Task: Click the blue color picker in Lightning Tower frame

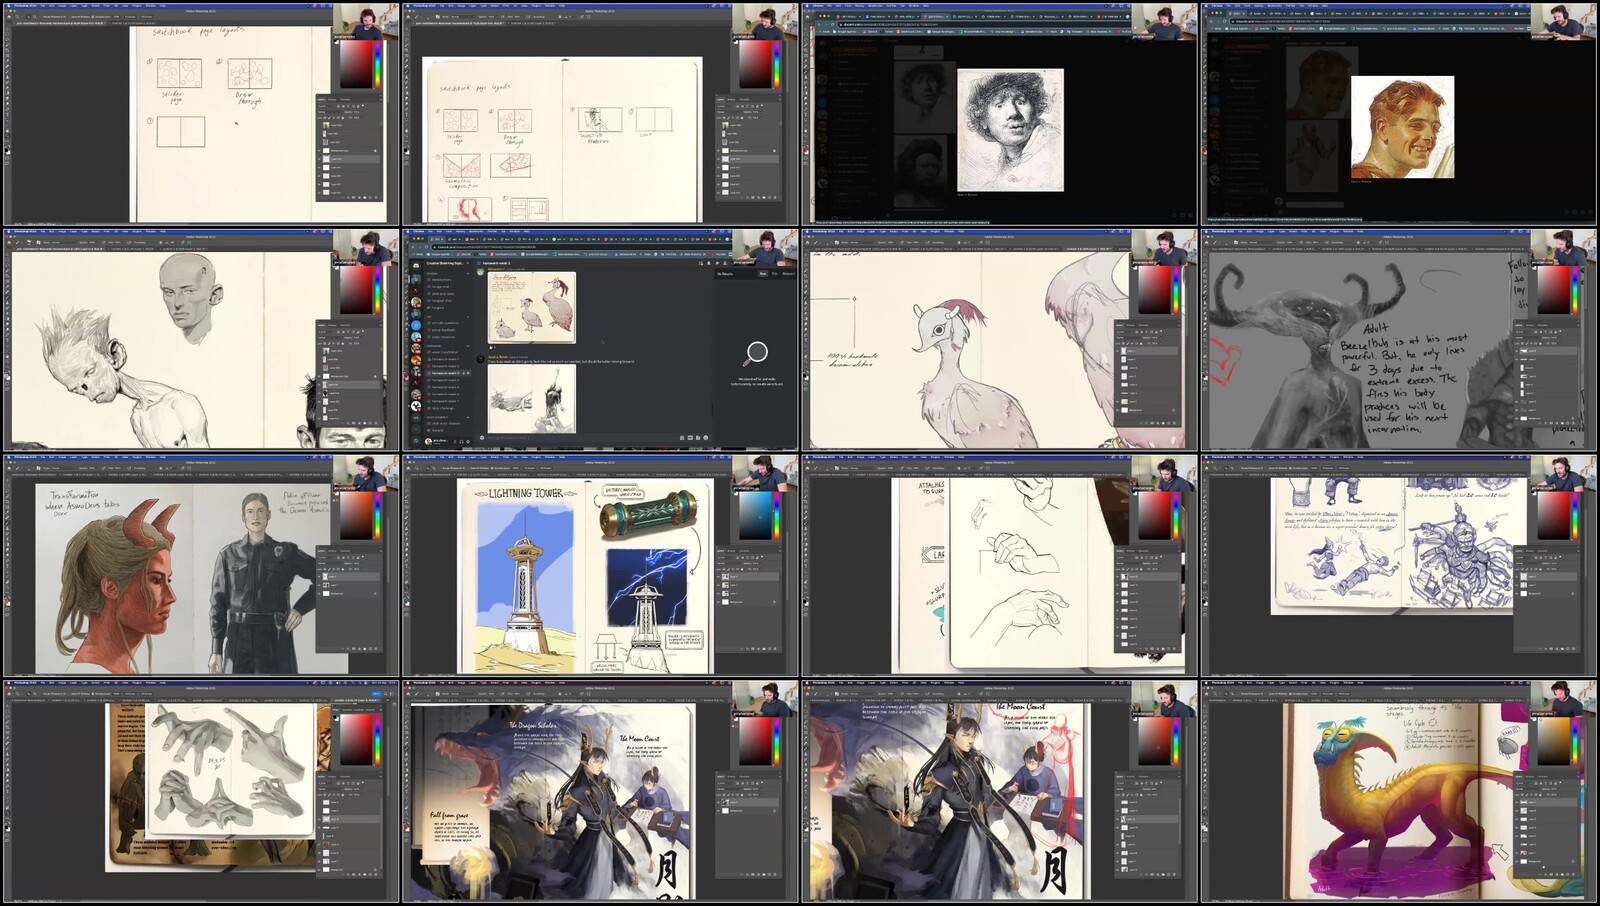Action: click(755, 515)
